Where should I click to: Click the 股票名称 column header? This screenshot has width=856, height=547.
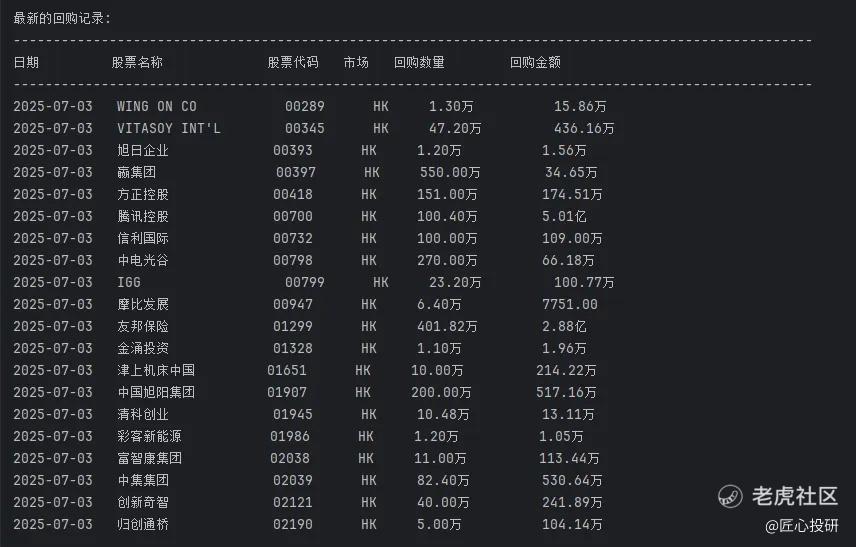[x=137, y=62]
